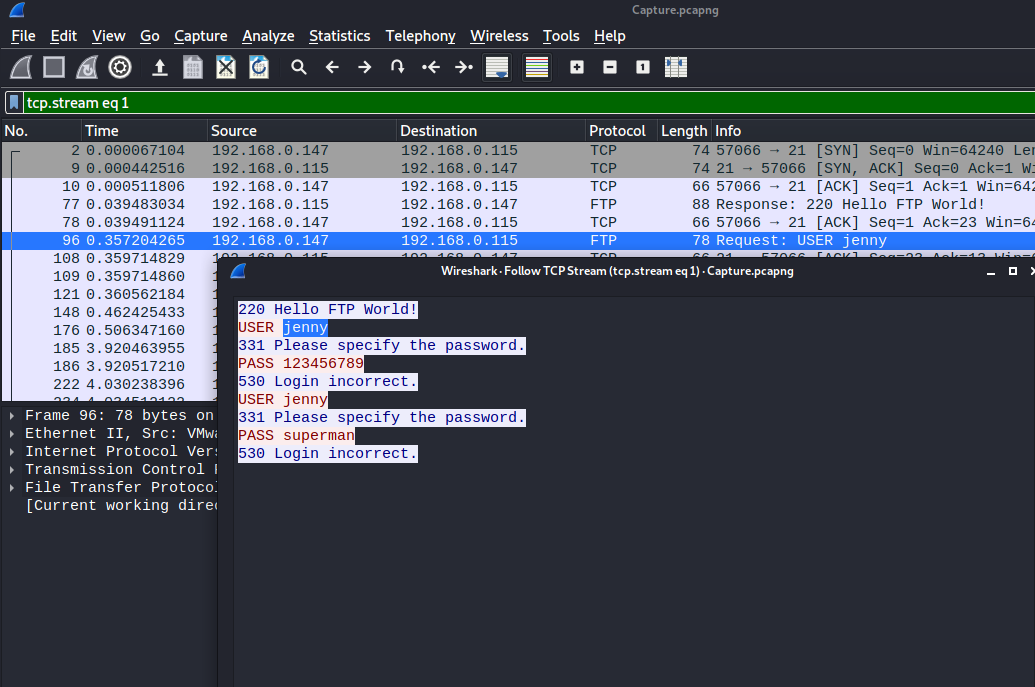Screen dimensions: 1035x687
Task: Click 'PASS superman' line in stream
Action: pyautogui.click(x=296, y=436)
